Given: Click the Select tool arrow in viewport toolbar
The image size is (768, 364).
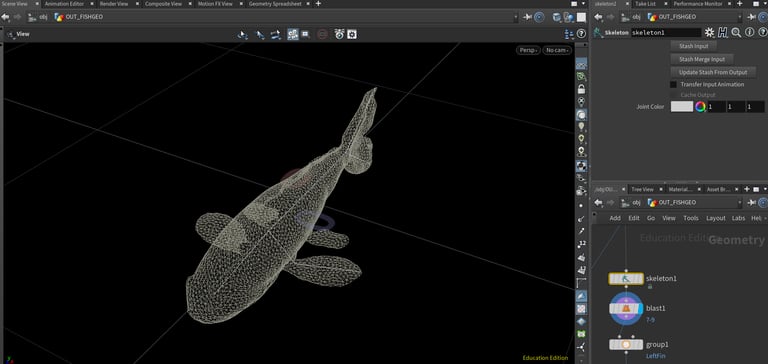Looking at the screenshot, I should (242, 34).
